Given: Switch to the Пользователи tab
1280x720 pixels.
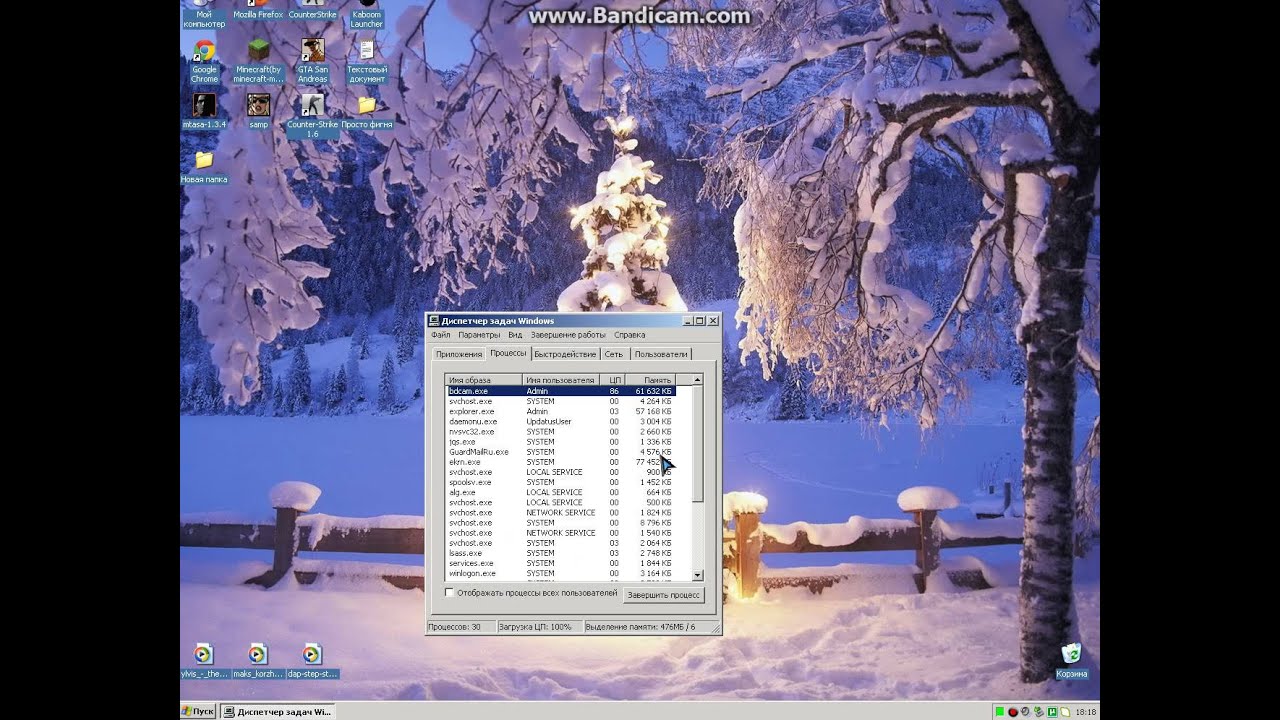Looking at the screenshot, I should click(661, 354).
